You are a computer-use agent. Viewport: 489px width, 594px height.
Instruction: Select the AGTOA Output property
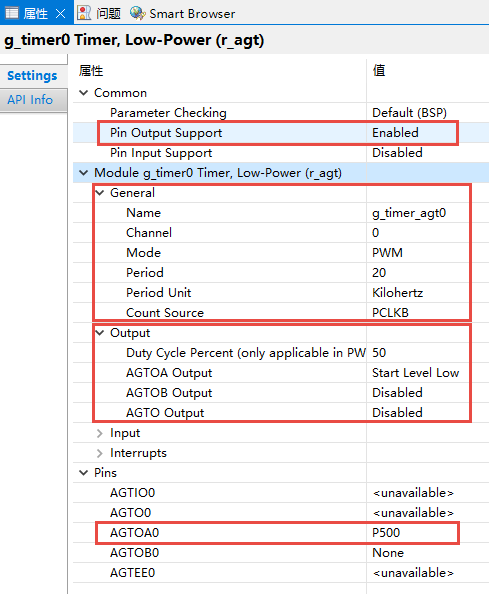coord(169,373)
